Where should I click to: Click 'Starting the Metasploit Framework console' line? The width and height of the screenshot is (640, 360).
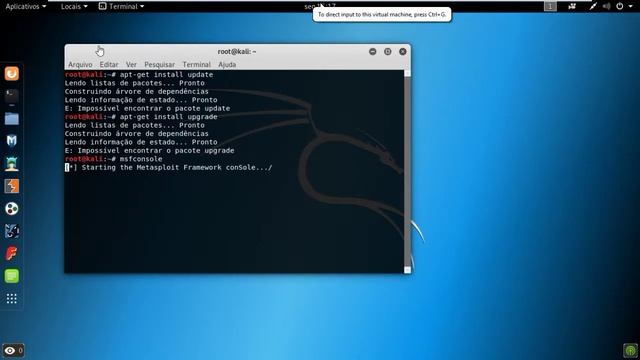pyautogui.click(x=169, y=167)
